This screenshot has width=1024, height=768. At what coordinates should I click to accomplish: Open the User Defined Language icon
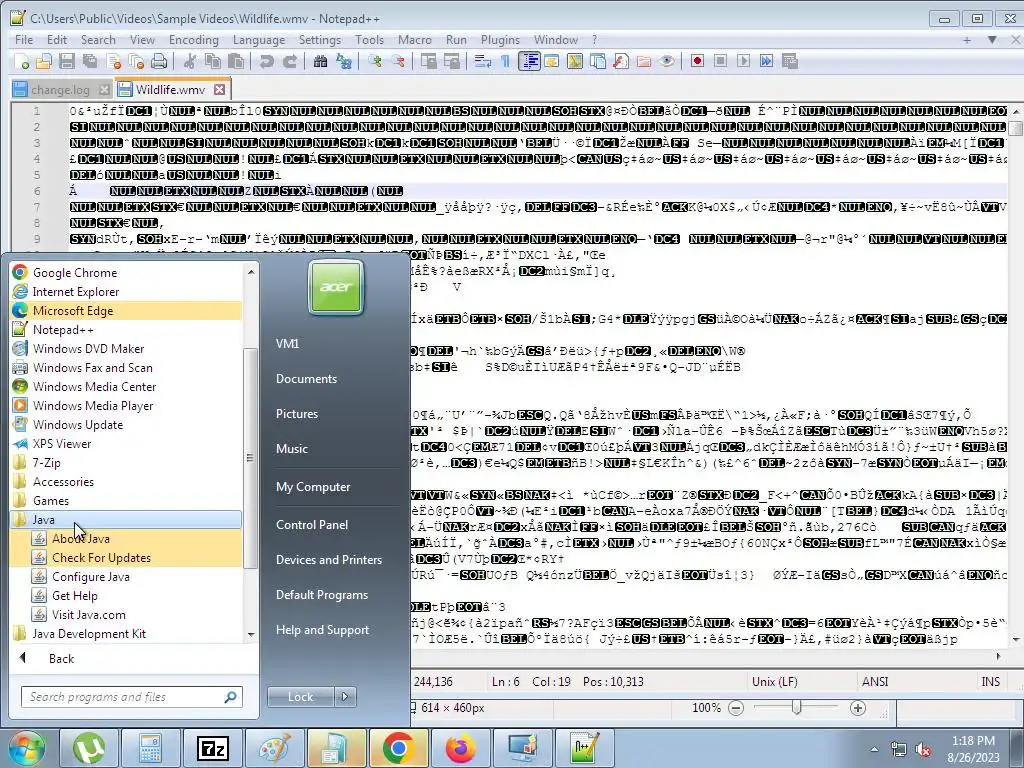551,61
